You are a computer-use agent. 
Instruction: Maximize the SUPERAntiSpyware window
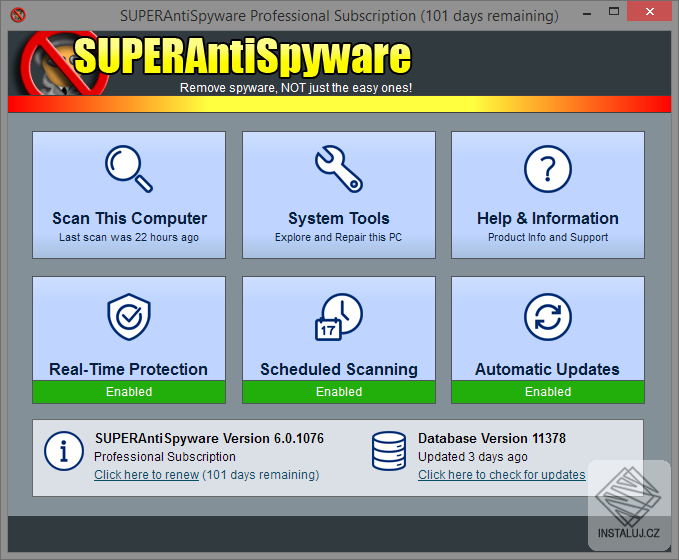click(614, 12)
